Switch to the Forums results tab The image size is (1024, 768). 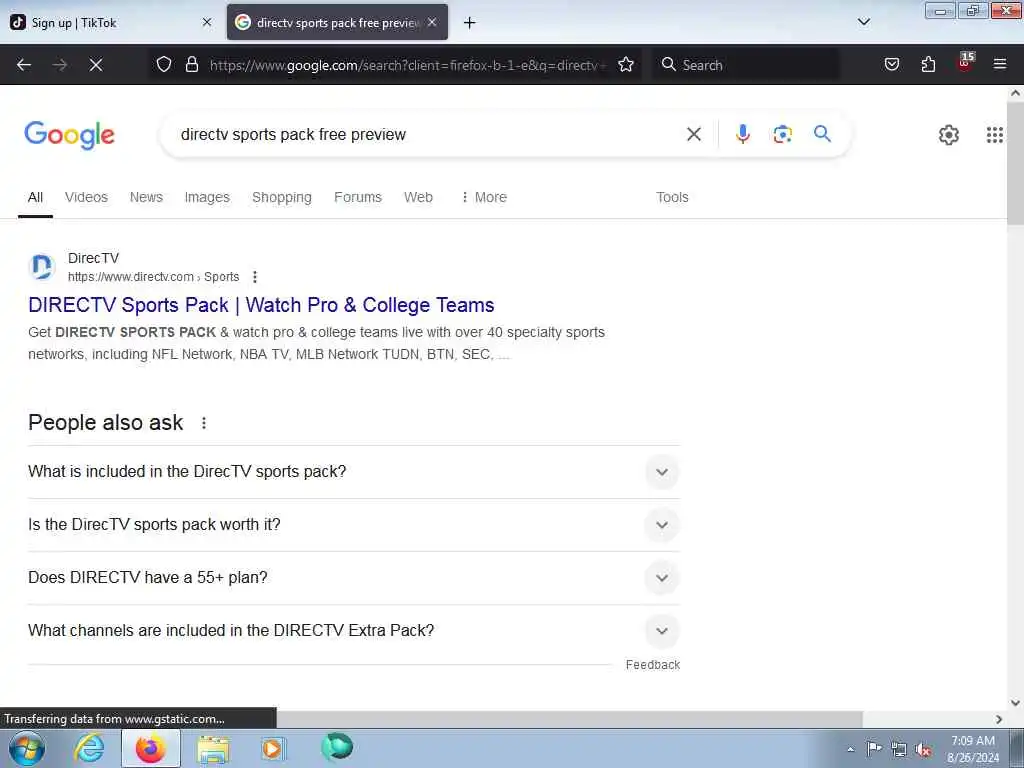tap(358, 197)
